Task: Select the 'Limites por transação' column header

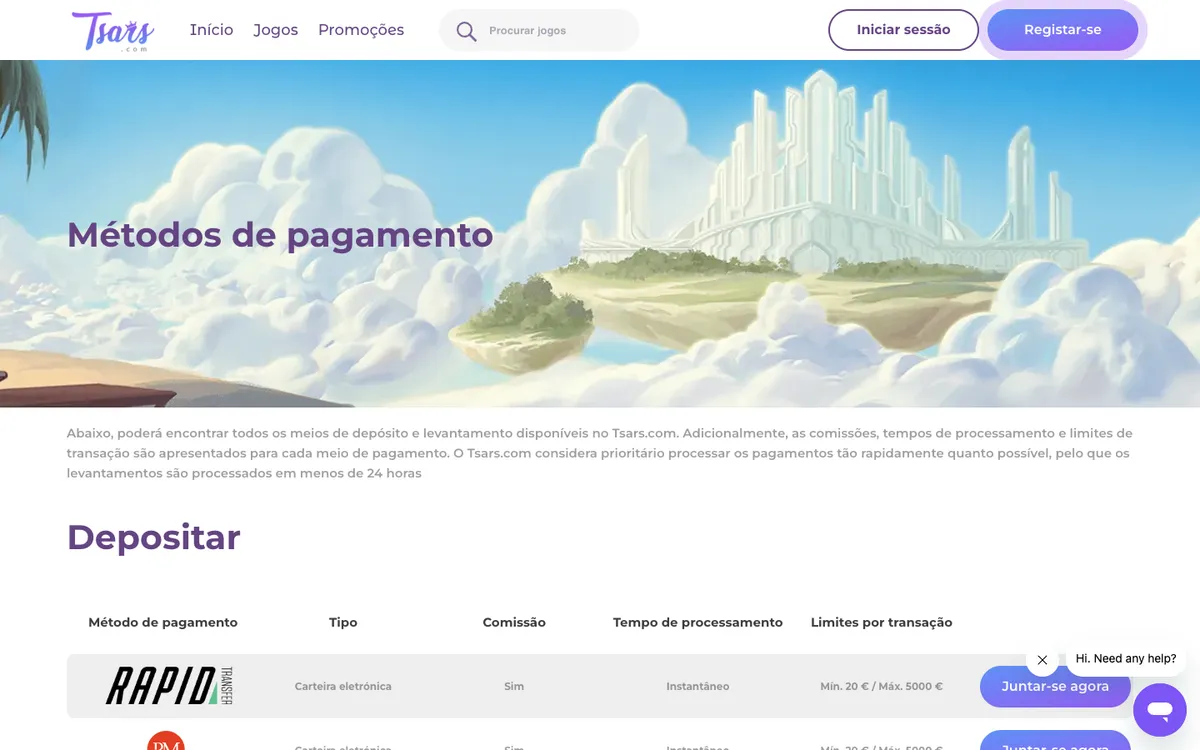Action: 881,622
